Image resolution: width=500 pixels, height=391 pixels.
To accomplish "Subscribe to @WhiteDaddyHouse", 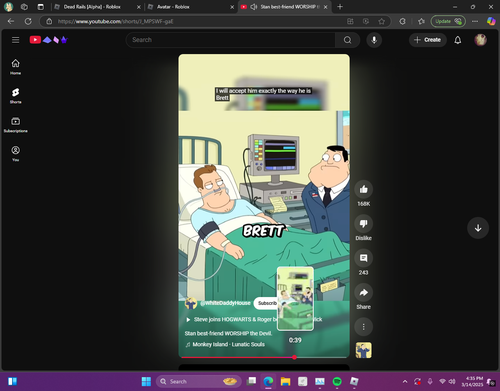I will 267,303.
